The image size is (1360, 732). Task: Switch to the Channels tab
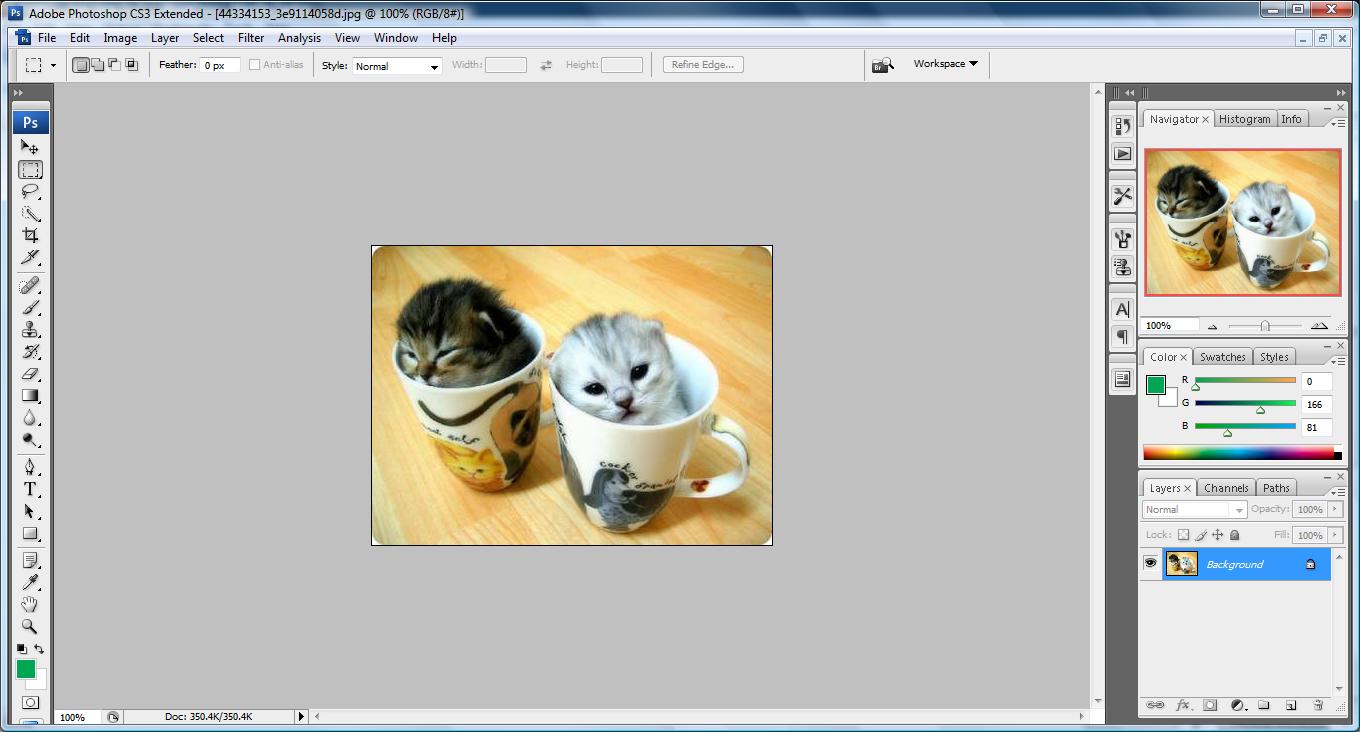pos(1226,488)
